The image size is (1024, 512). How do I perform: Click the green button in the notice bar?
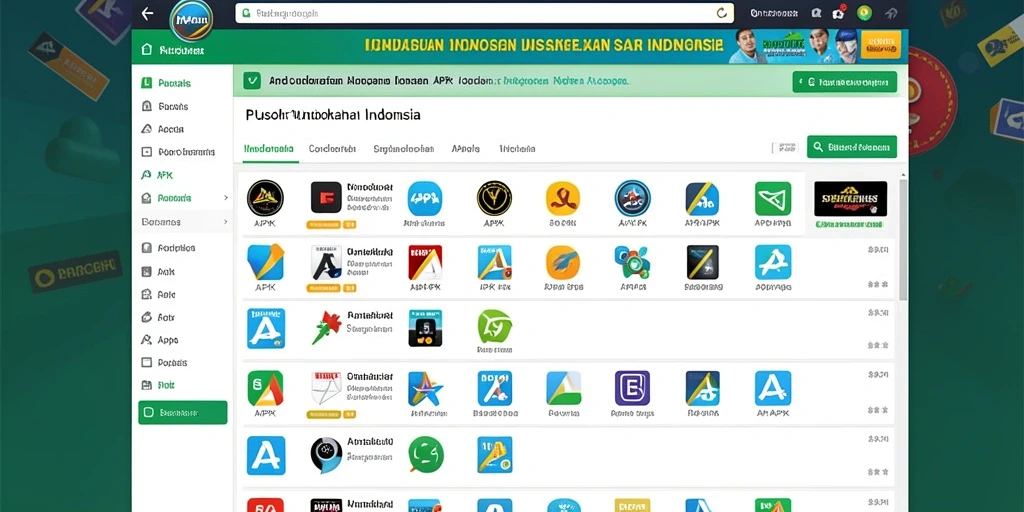coord(844,82)
